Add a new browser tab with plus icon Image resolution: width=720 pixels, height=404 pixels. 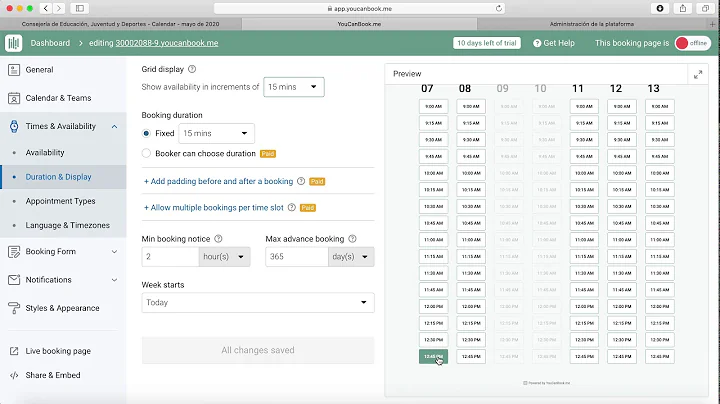713,24
